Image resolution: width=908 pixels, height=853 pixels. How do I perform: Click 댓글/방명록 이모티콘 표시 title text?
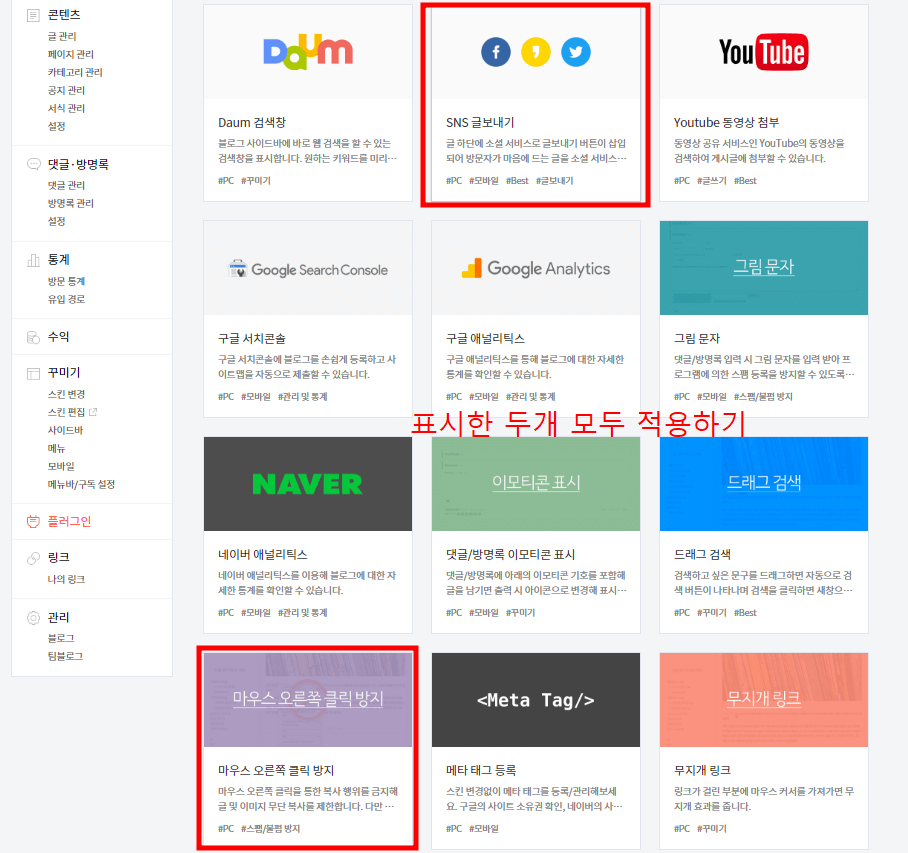(x=510, y=555)
